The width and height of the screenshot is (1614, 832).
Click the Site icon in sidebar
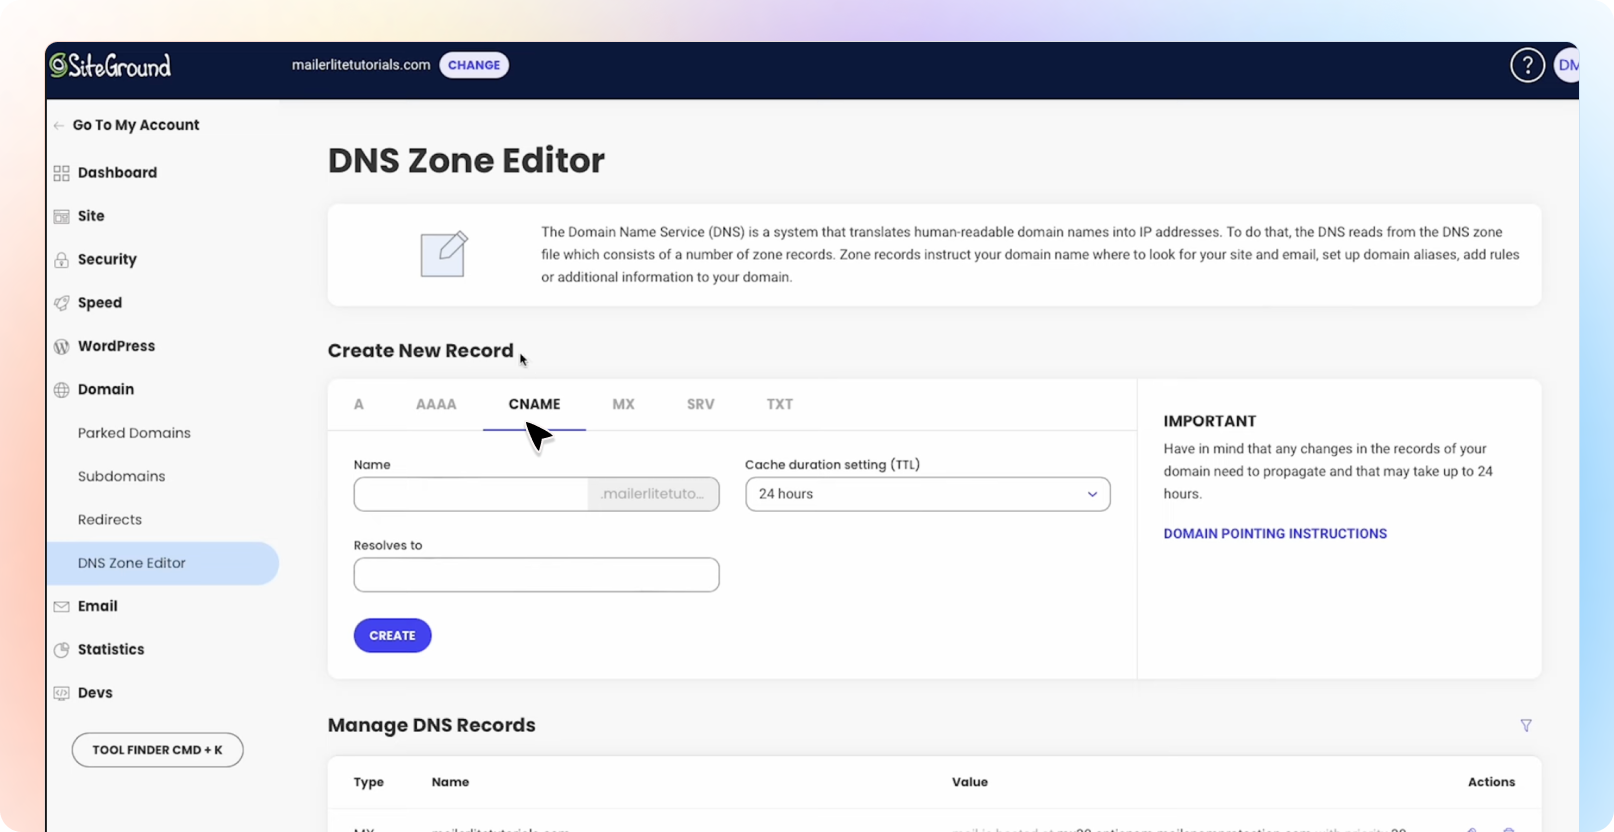tap(61, 216)
